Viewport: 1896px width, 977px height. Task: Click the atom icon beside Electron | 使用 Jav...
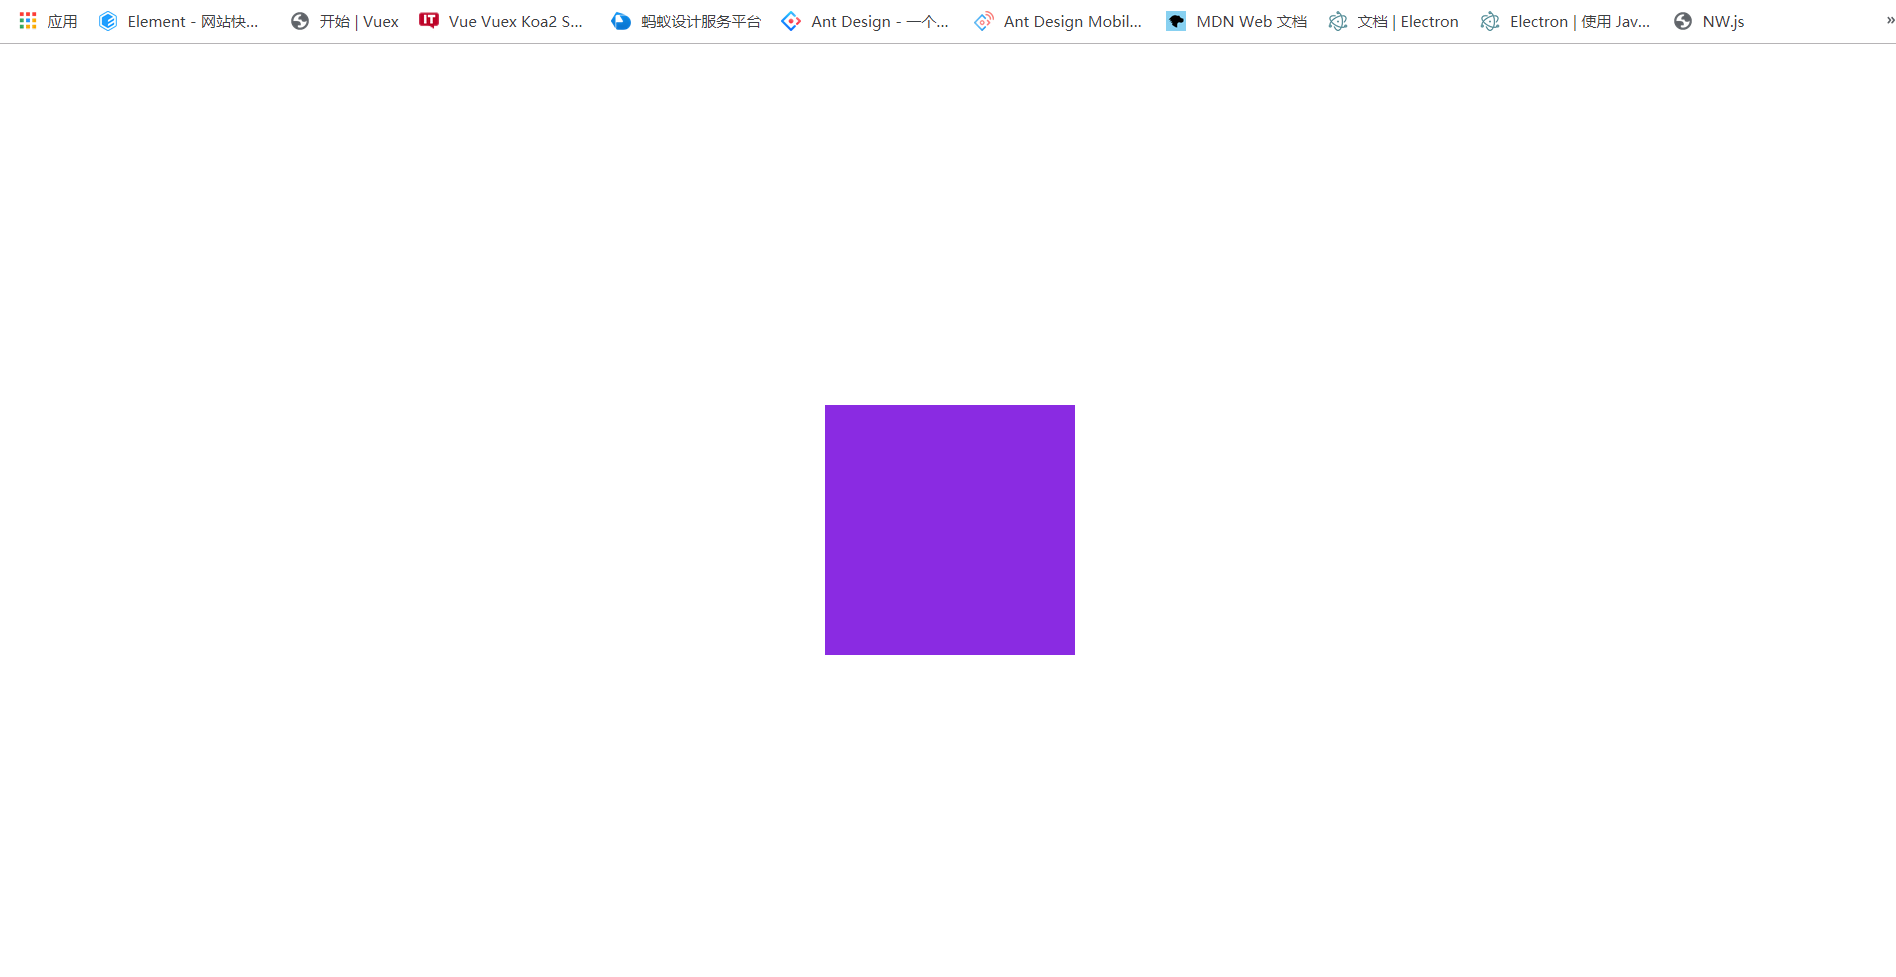1490,21
